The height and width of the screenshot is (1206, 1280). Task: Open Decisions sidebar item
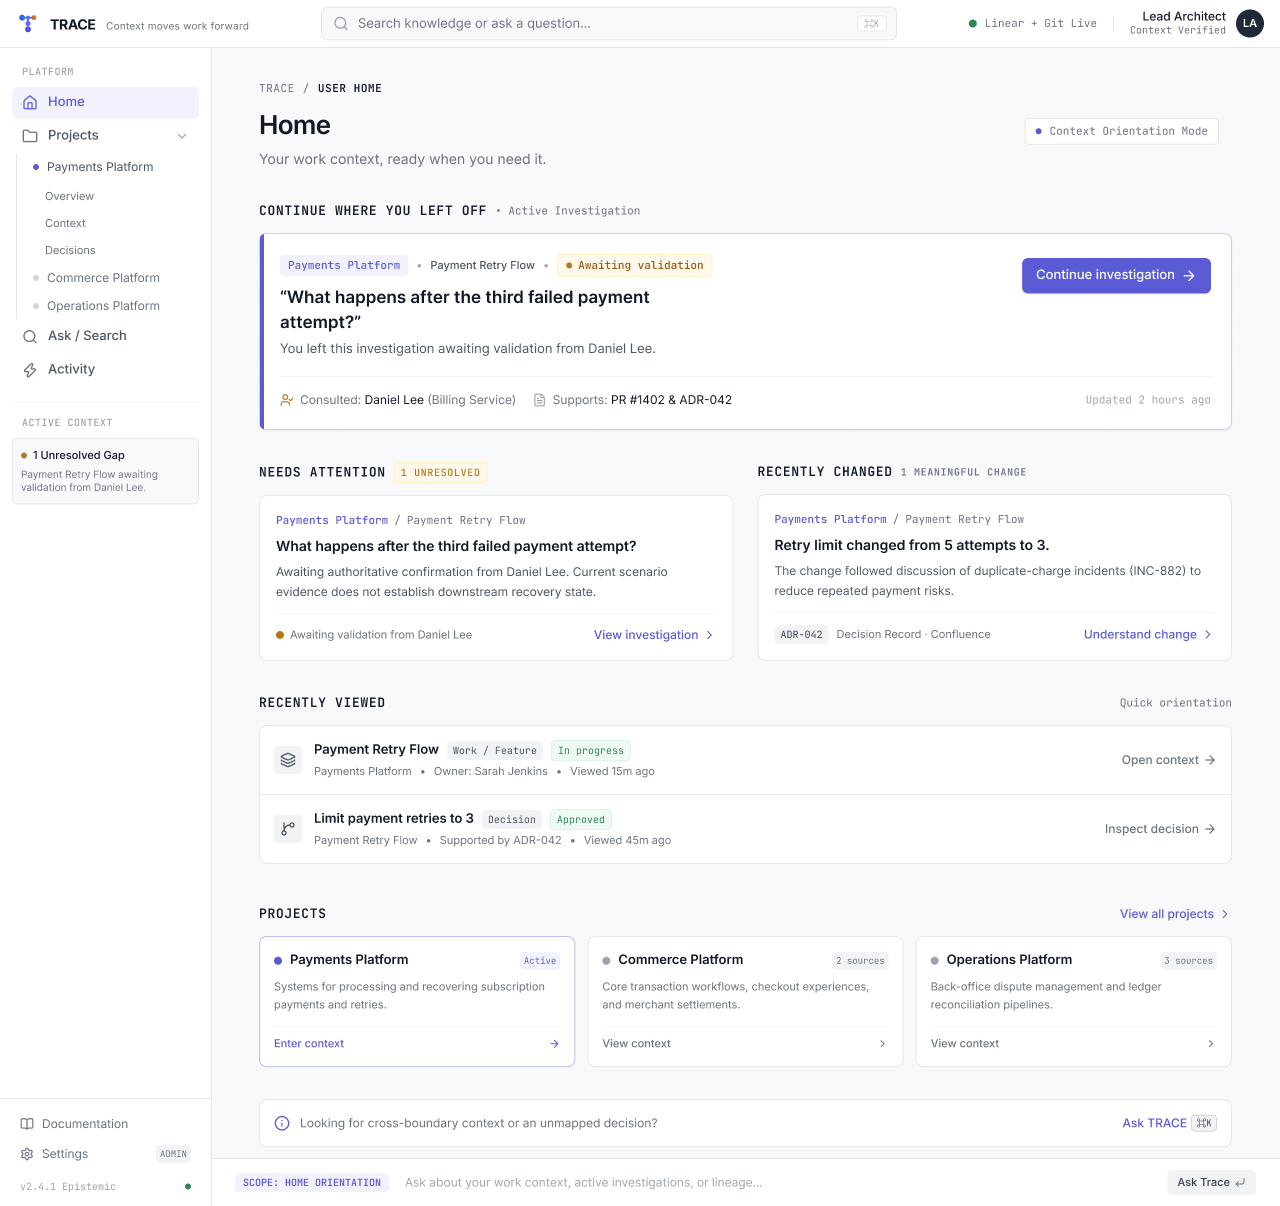point(70,250)
